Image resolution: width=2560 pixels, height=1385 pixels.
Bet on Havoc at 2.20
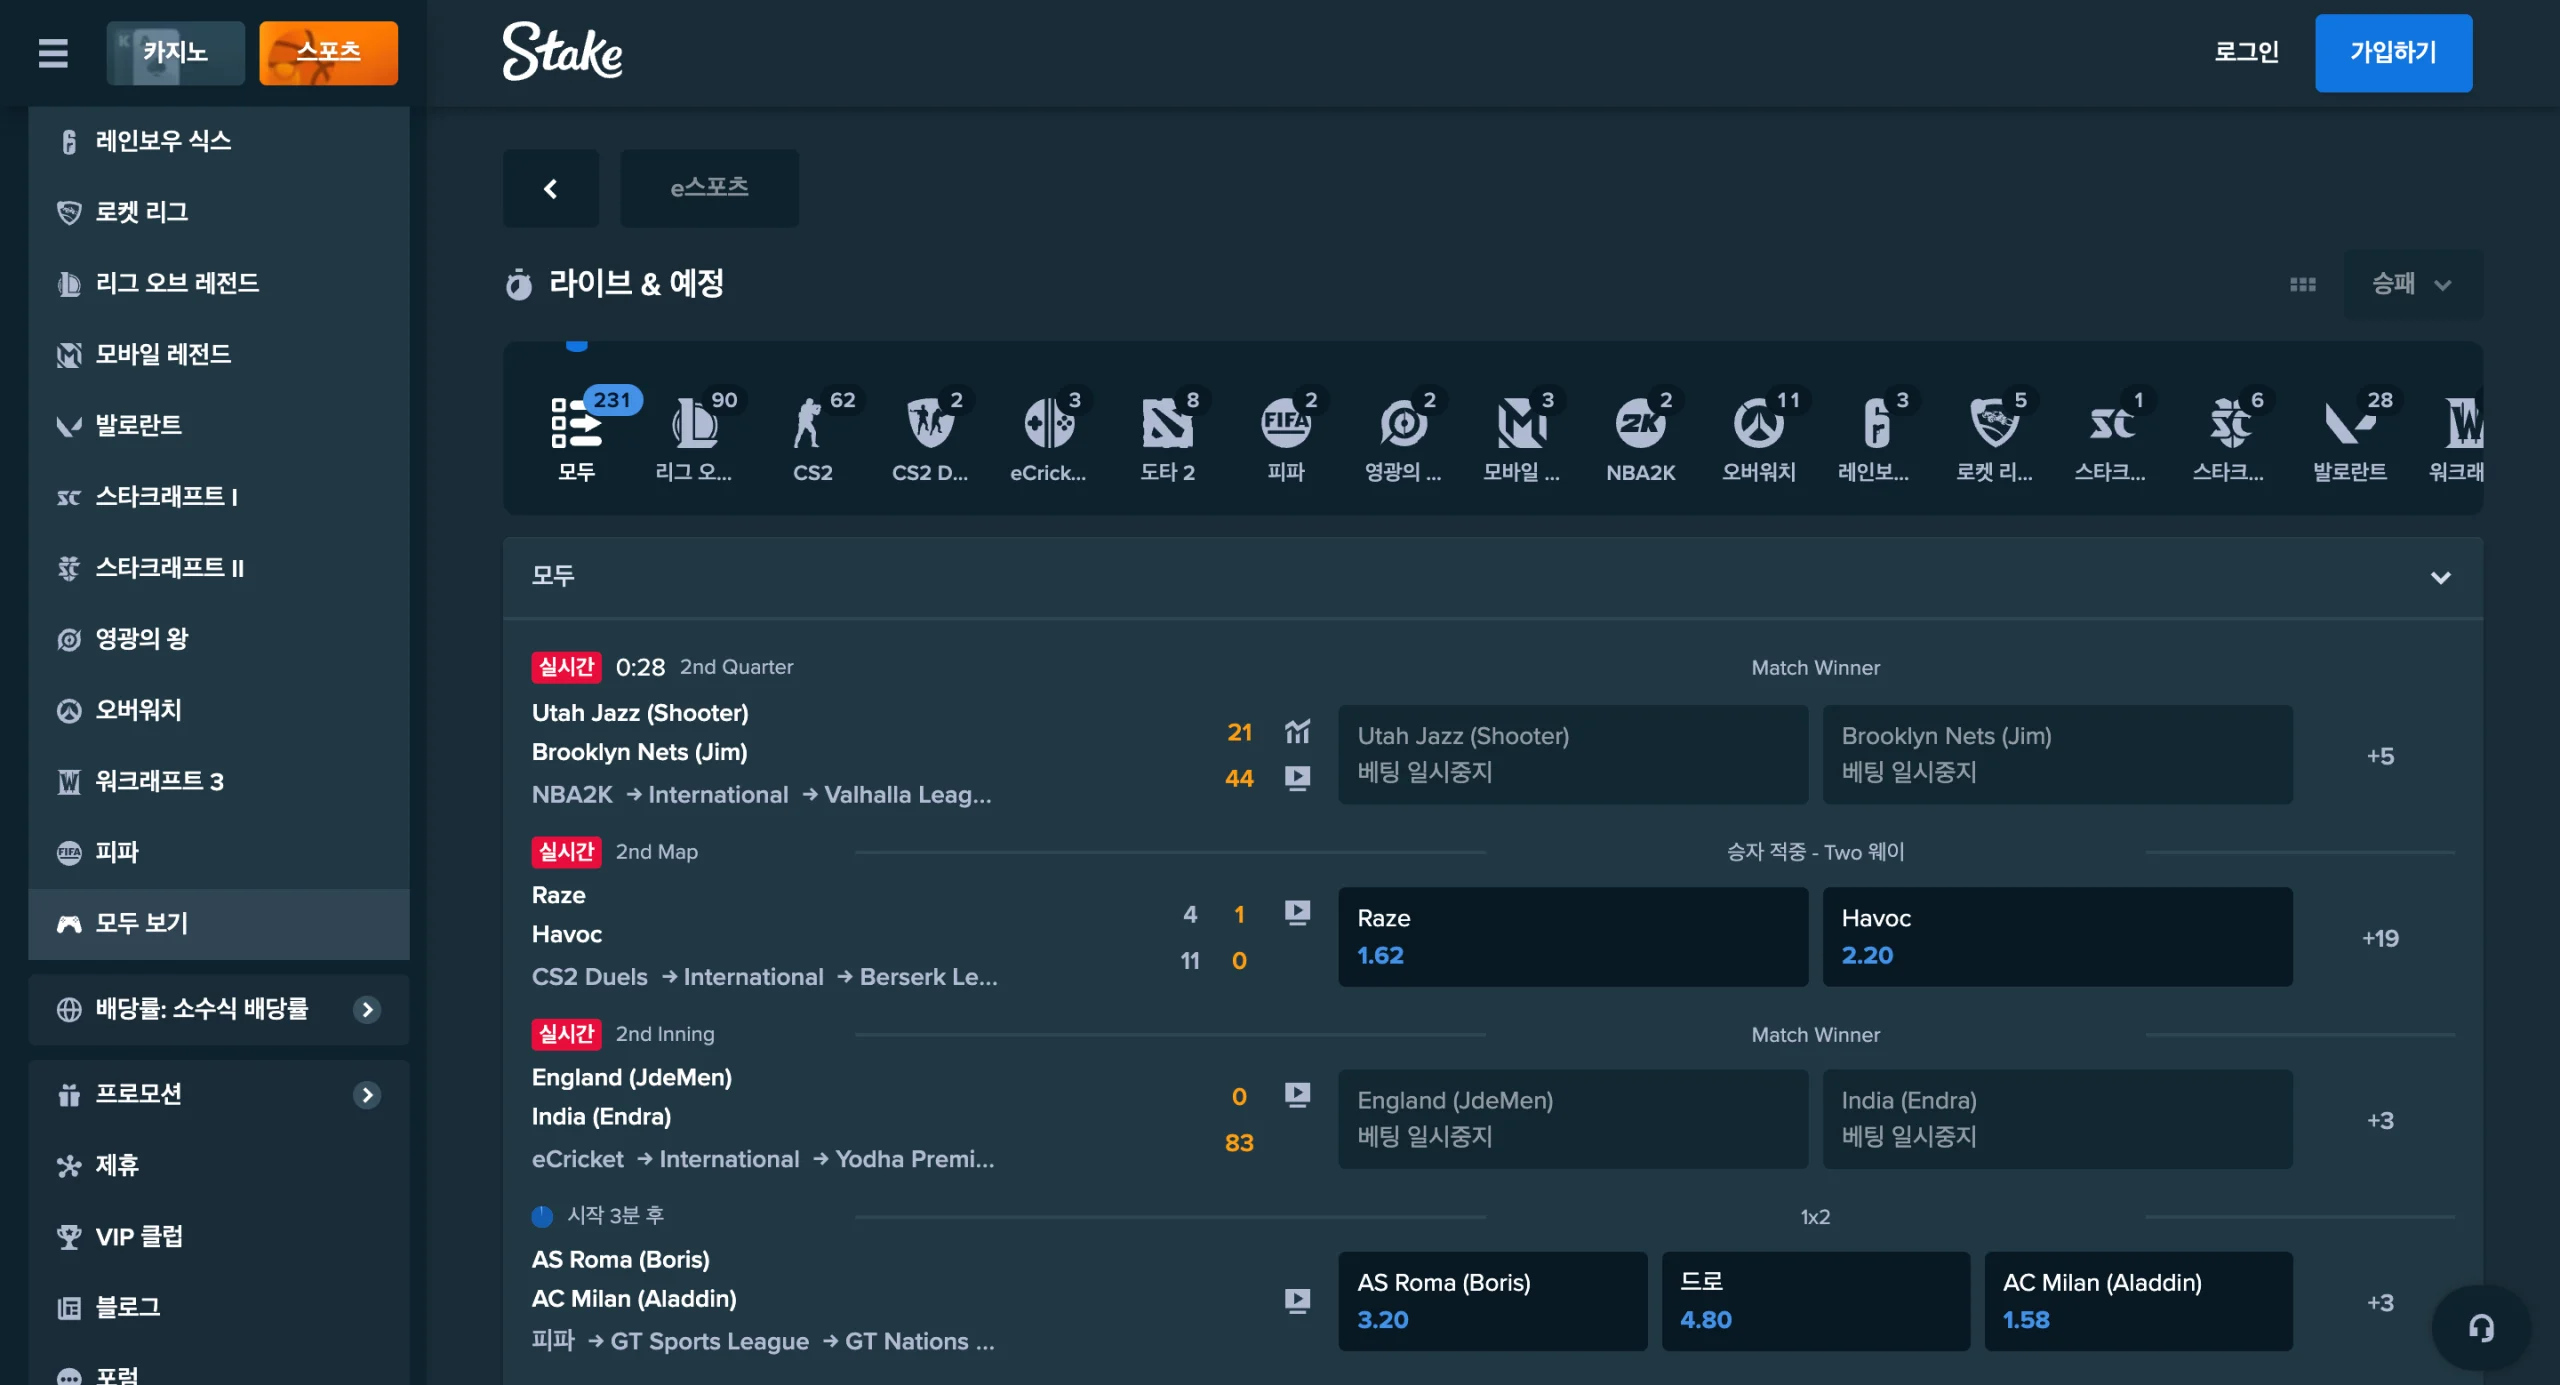pyautogui.click(x=2057, y=937)
